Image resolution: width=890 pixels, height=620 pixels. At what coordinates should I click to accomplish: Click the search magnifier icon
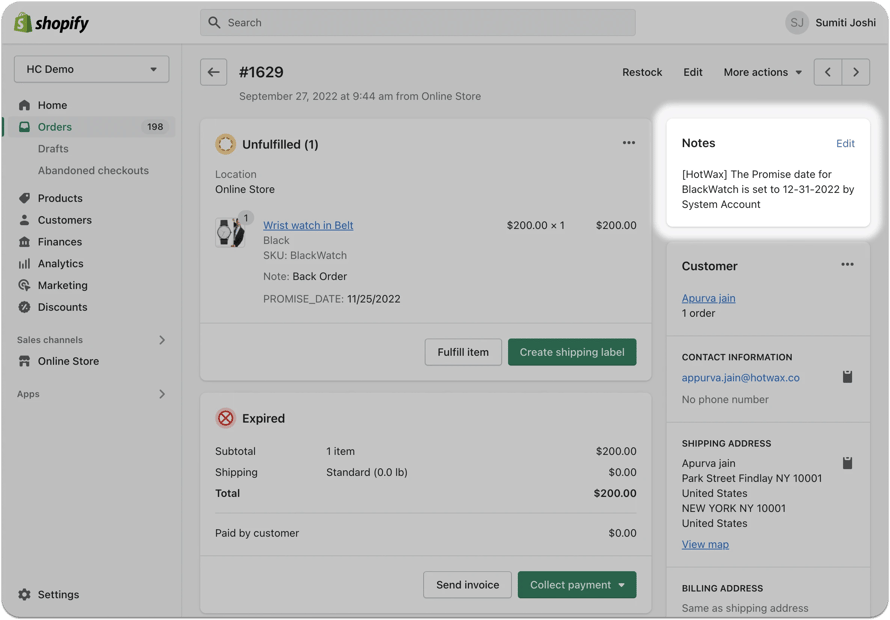click(214, 23)
